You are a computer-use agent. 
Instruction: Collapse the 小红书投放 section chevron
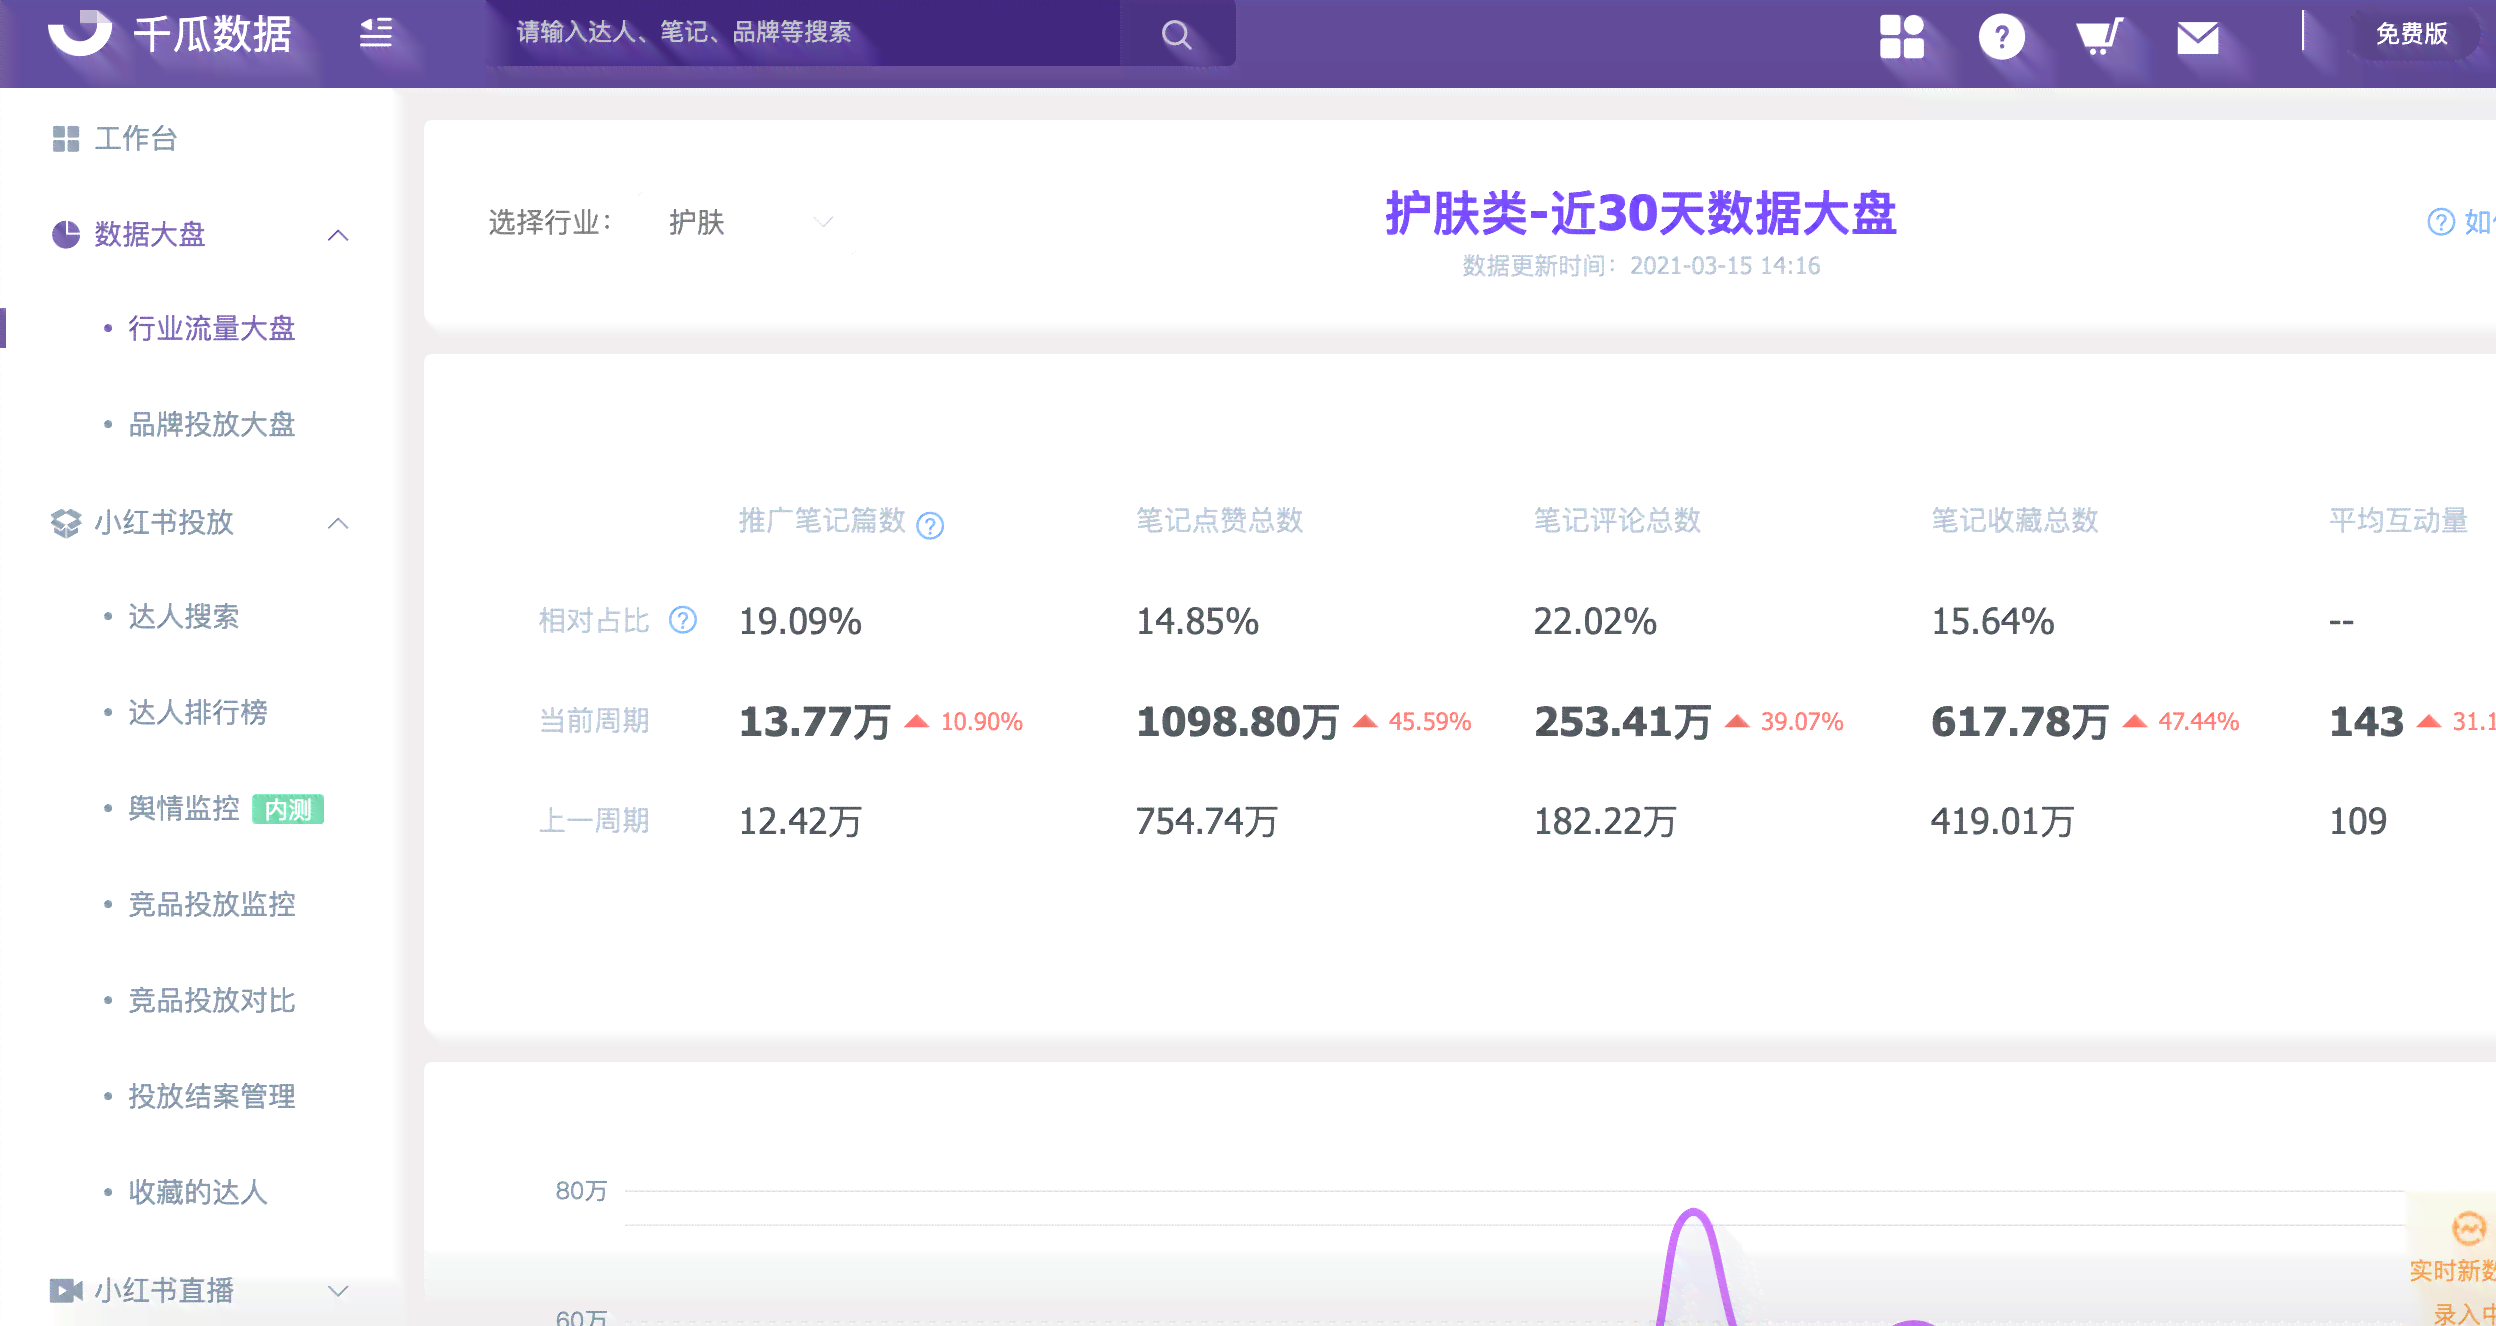coord(338,523)
